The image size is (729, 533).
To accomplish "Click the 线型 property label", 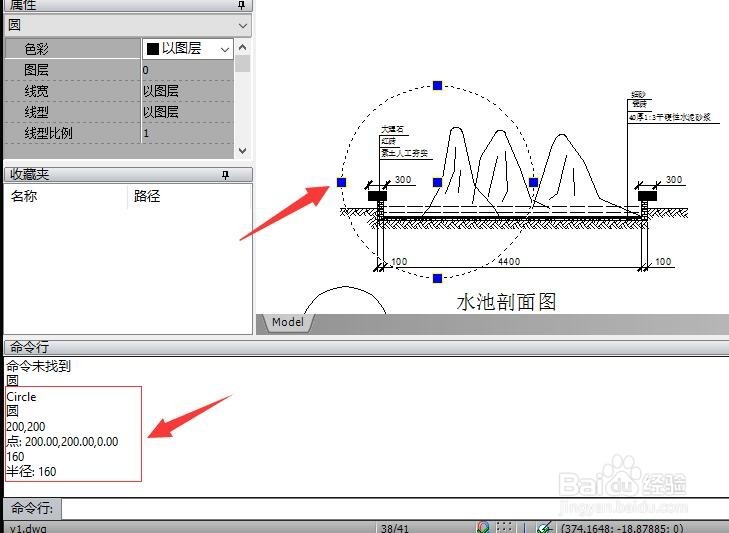I will click(37, 112).
